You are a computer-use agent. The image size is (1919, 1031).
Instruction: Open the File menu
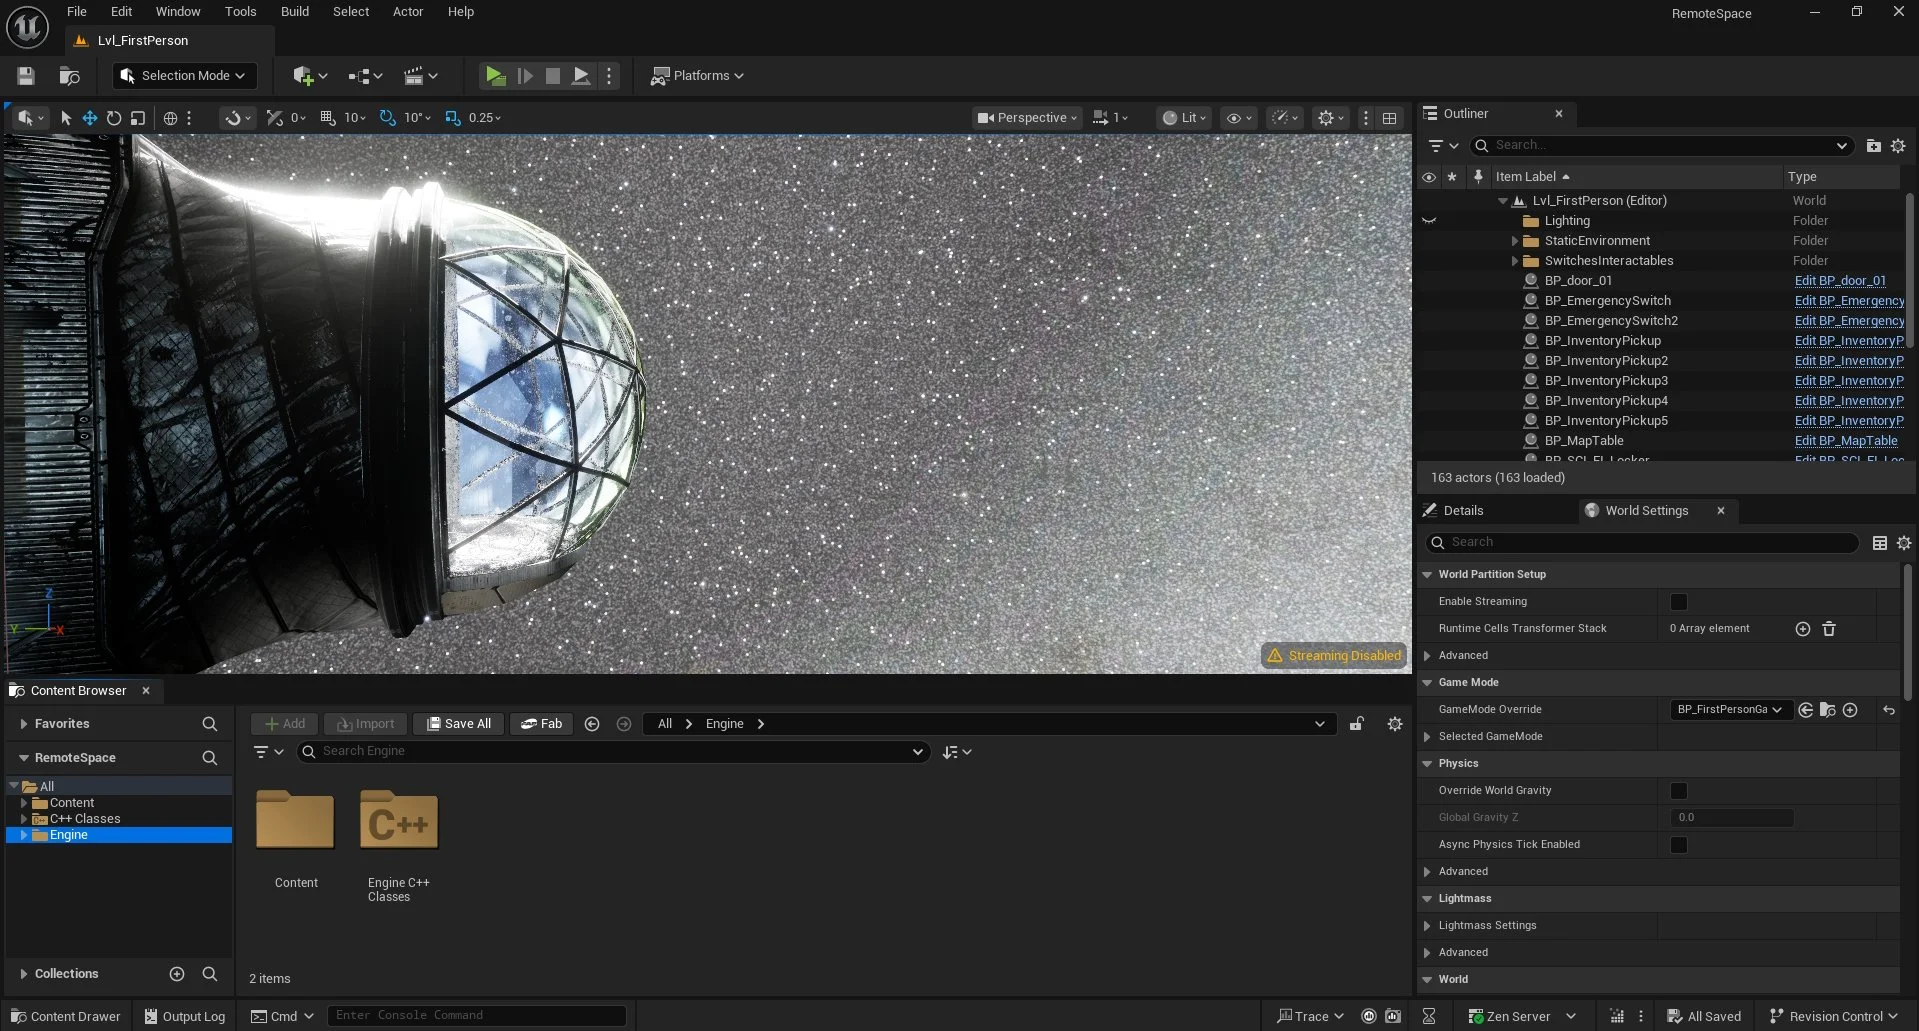(77, 12)
